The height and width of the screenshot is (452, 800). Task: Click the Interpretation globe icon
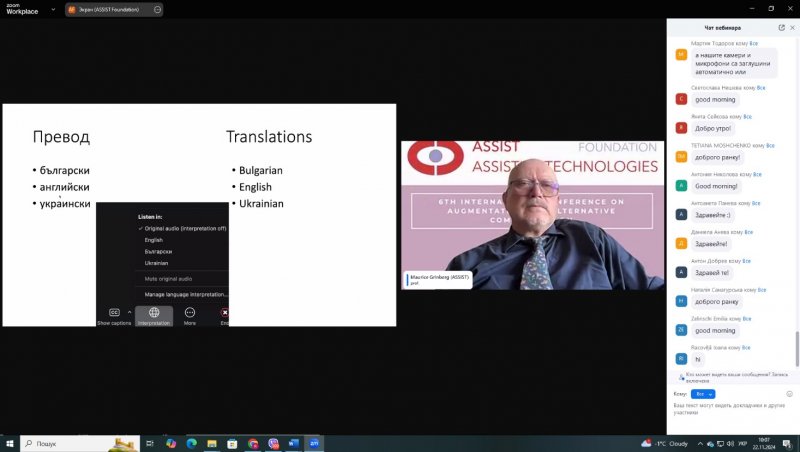[154, 313]
